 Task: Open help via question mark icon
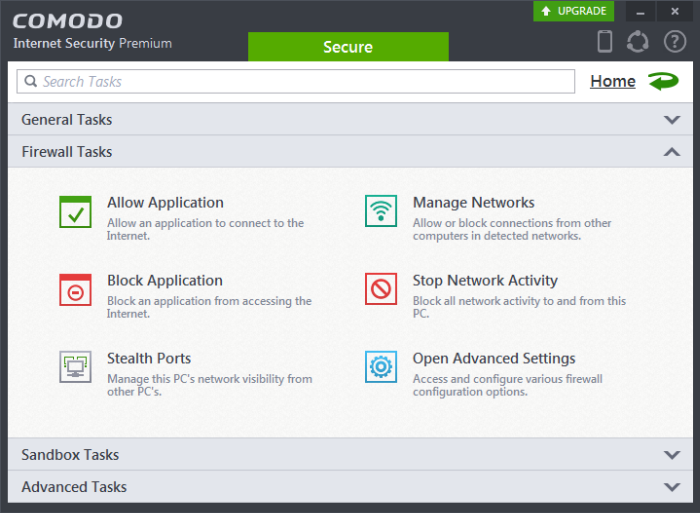coord(671,42)
